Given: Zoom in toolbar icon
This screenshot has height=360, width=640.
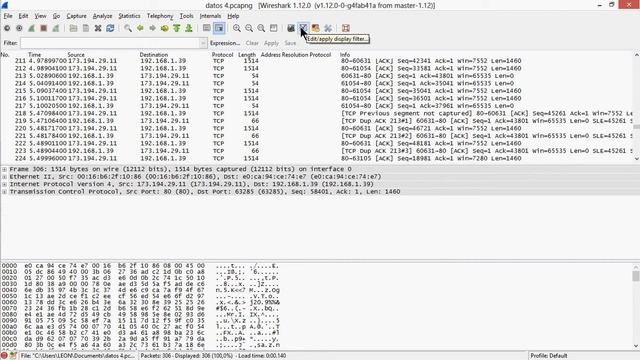Looking at the screenshot, I should 237,28.
